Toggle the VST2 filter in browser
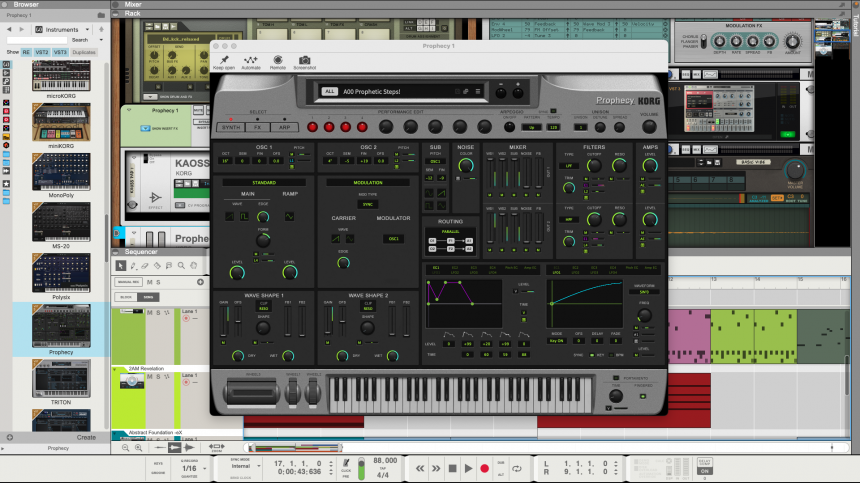 click(42, 52)
